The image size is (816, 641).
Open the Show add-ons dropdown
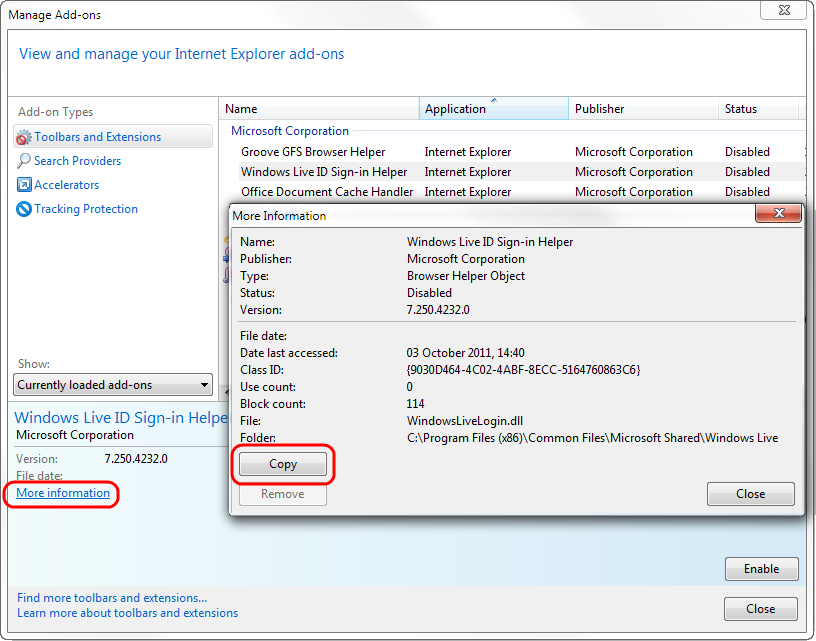tap(113, 385)
